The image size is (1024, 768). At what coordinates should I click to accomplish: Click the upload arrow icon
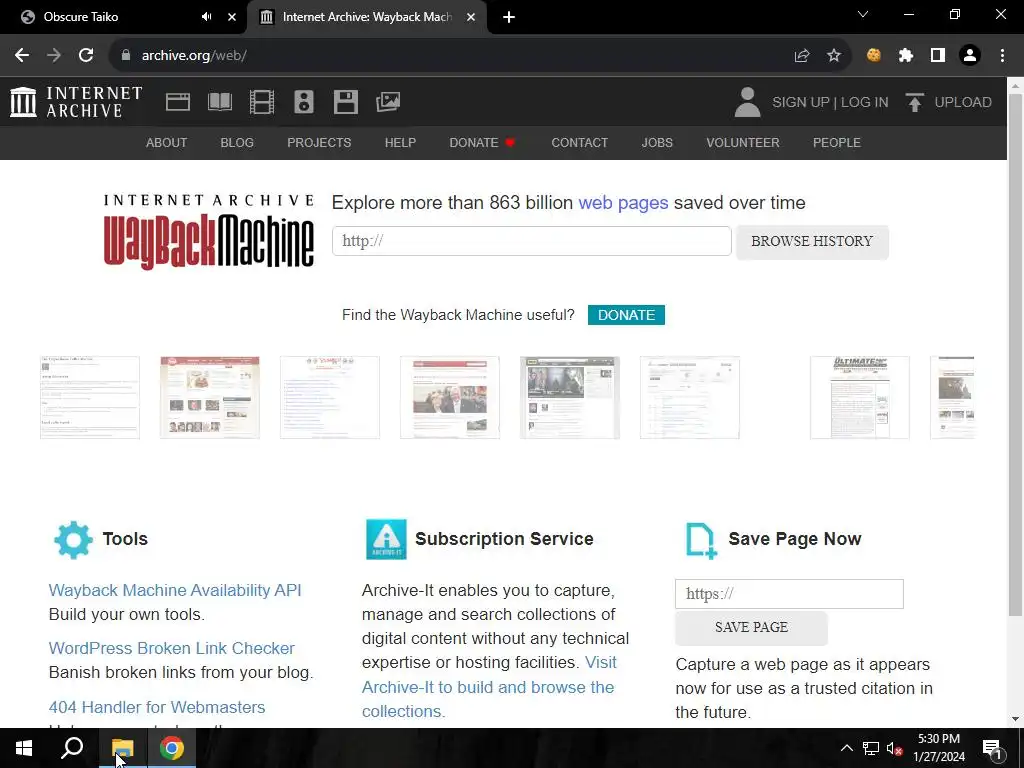(914, 102)
